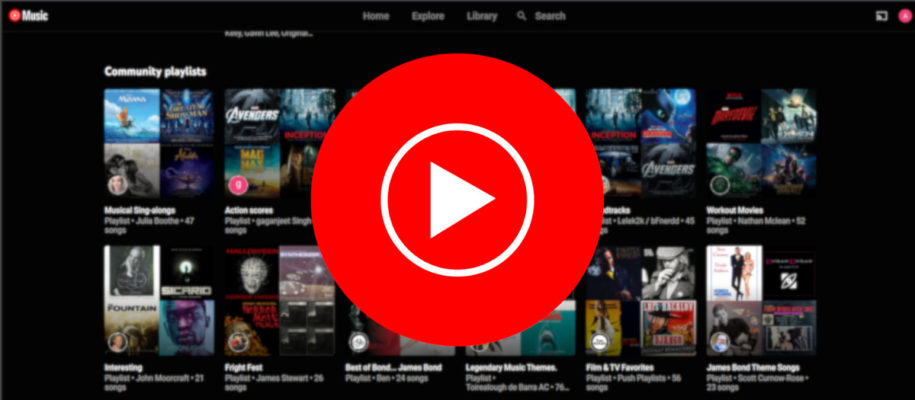Click the Action scores creator avatar
This screenshot has width=915, height=400.
[x=238, y=184]
